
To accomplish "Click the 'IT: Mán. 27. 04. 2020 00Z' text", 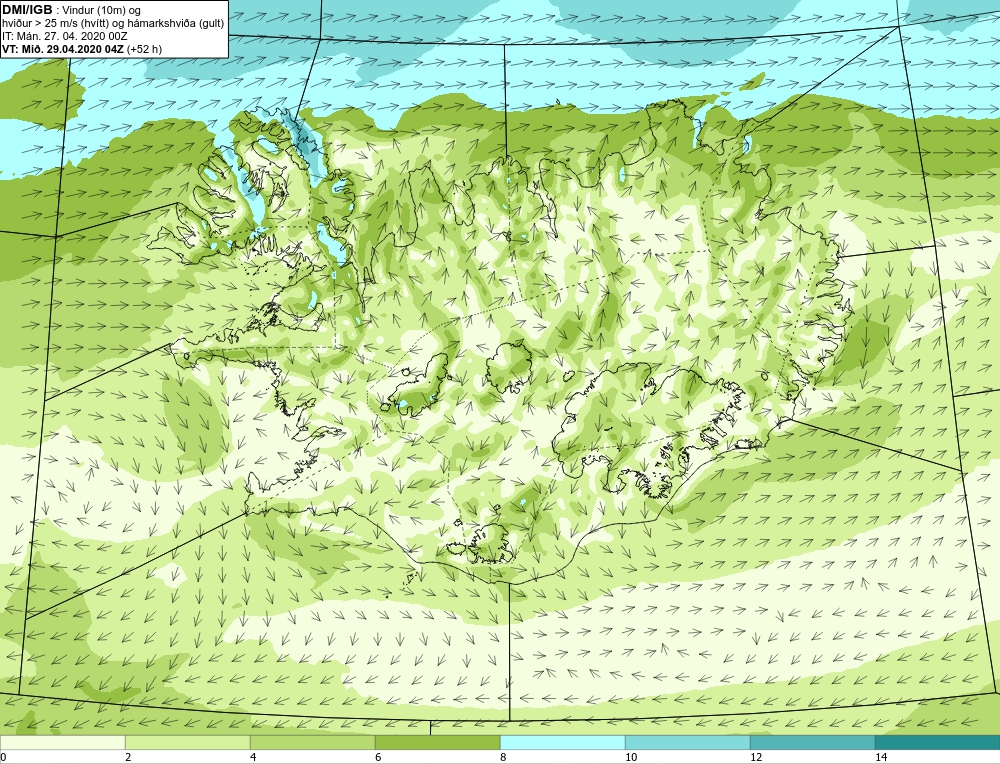I will click(65, 36).
